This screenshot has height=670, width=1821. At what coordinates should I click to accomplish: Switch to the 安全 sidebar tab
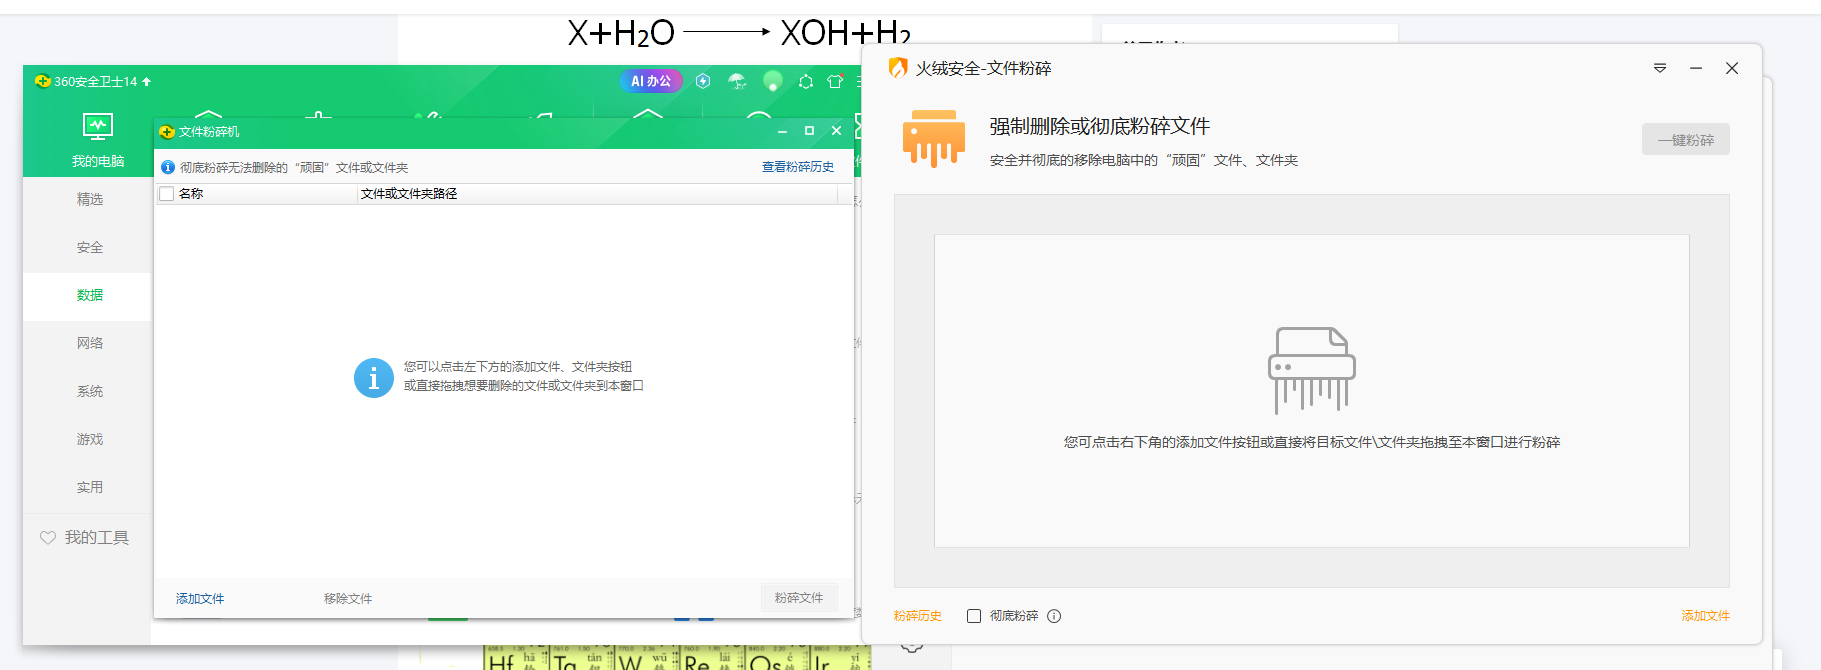click(90, 247)
